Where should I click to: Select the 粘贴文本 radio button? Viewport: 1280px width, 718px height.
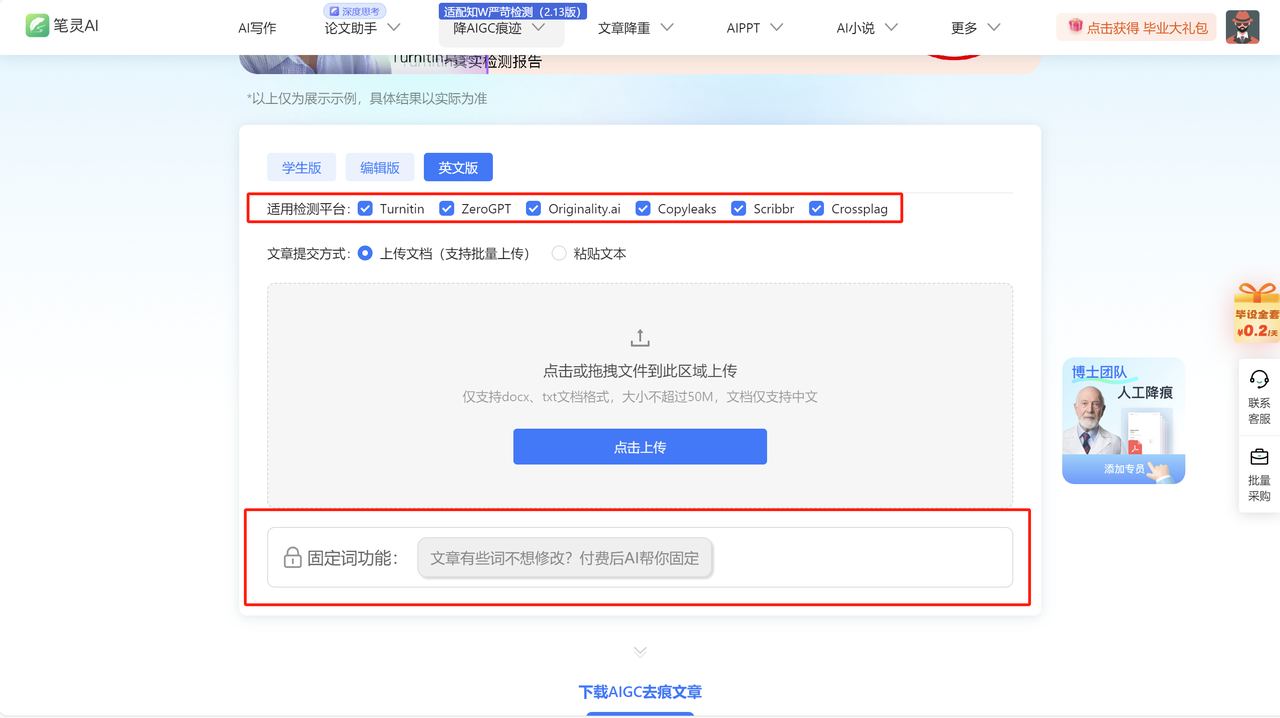pyautogui.click(x=559, y=253)
